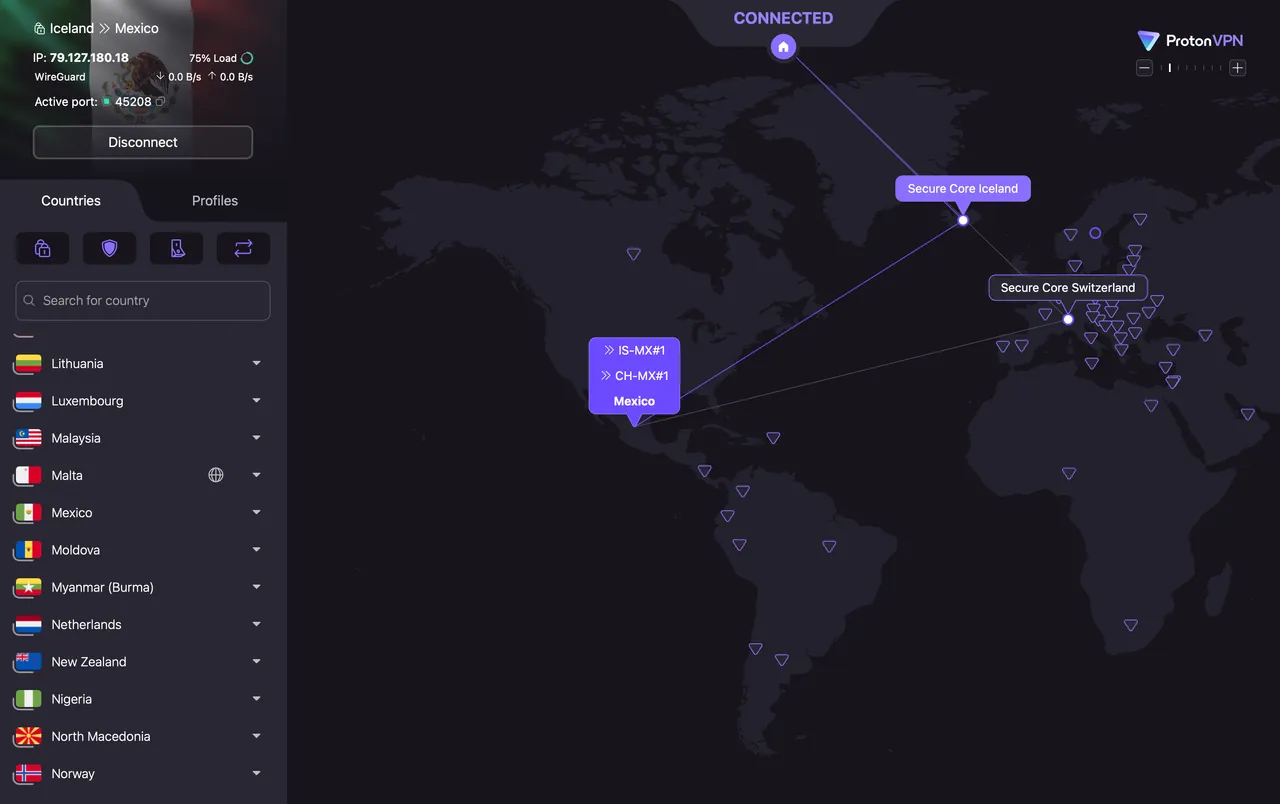Select the Lithuania flag icon
The image size is (1280, 804).
pyautogui.click(x=28, y=364)
